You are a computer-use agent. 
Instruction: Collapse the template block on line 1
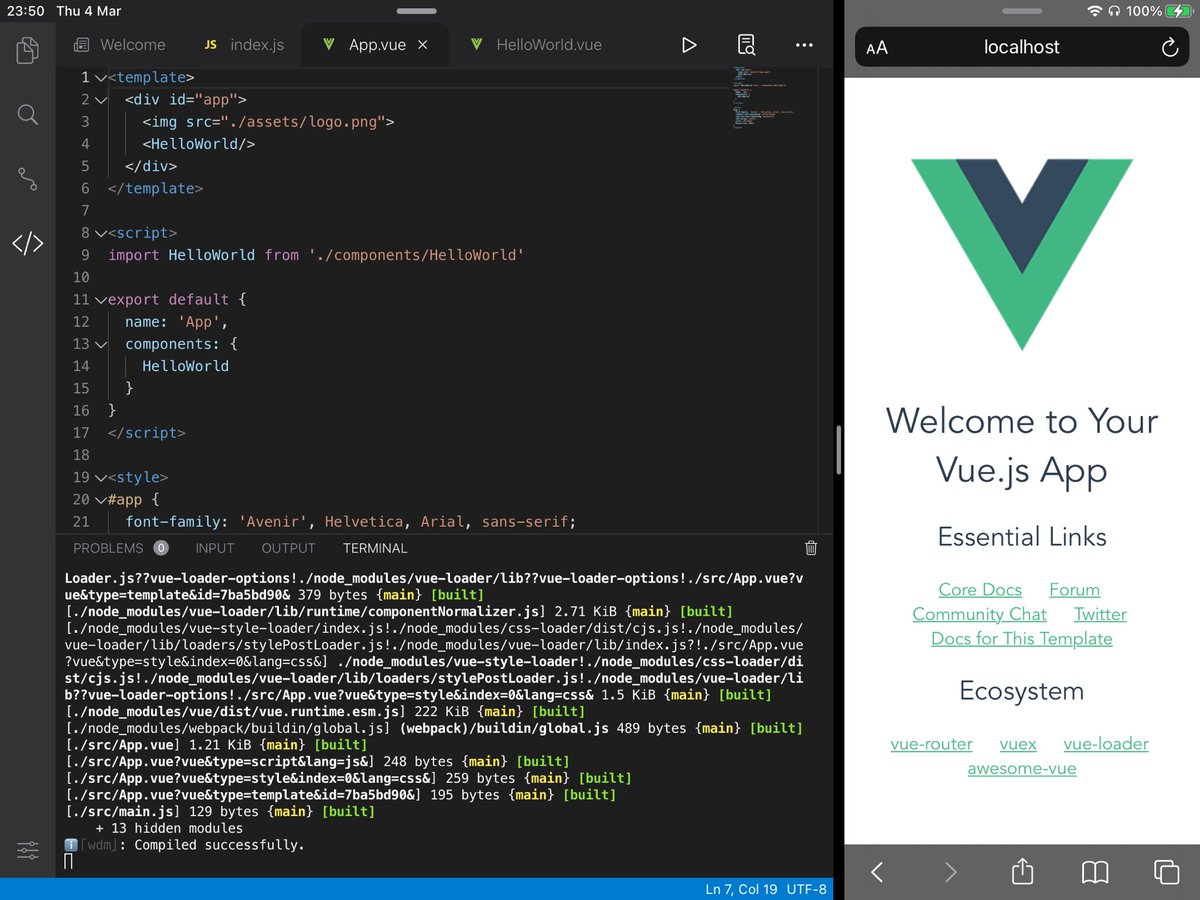pyautogui.click(x=100, y=77)
